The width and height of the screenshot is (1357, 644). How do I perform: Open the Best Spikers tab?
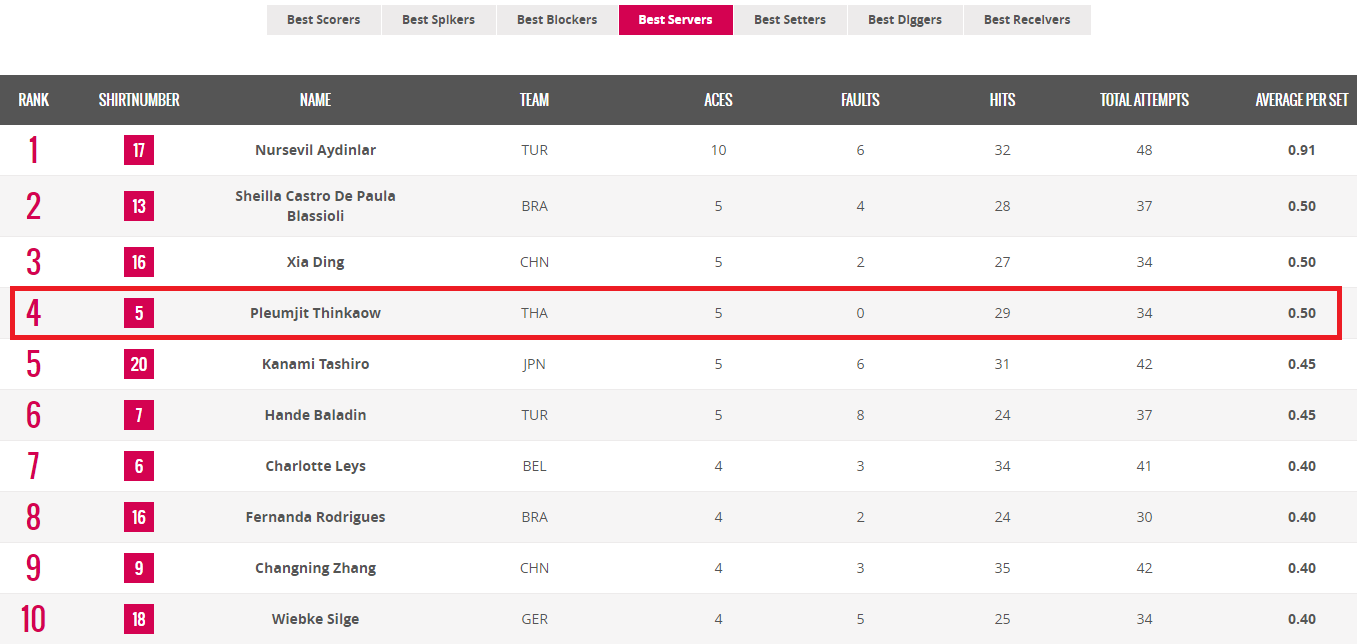tap(438, 20)
